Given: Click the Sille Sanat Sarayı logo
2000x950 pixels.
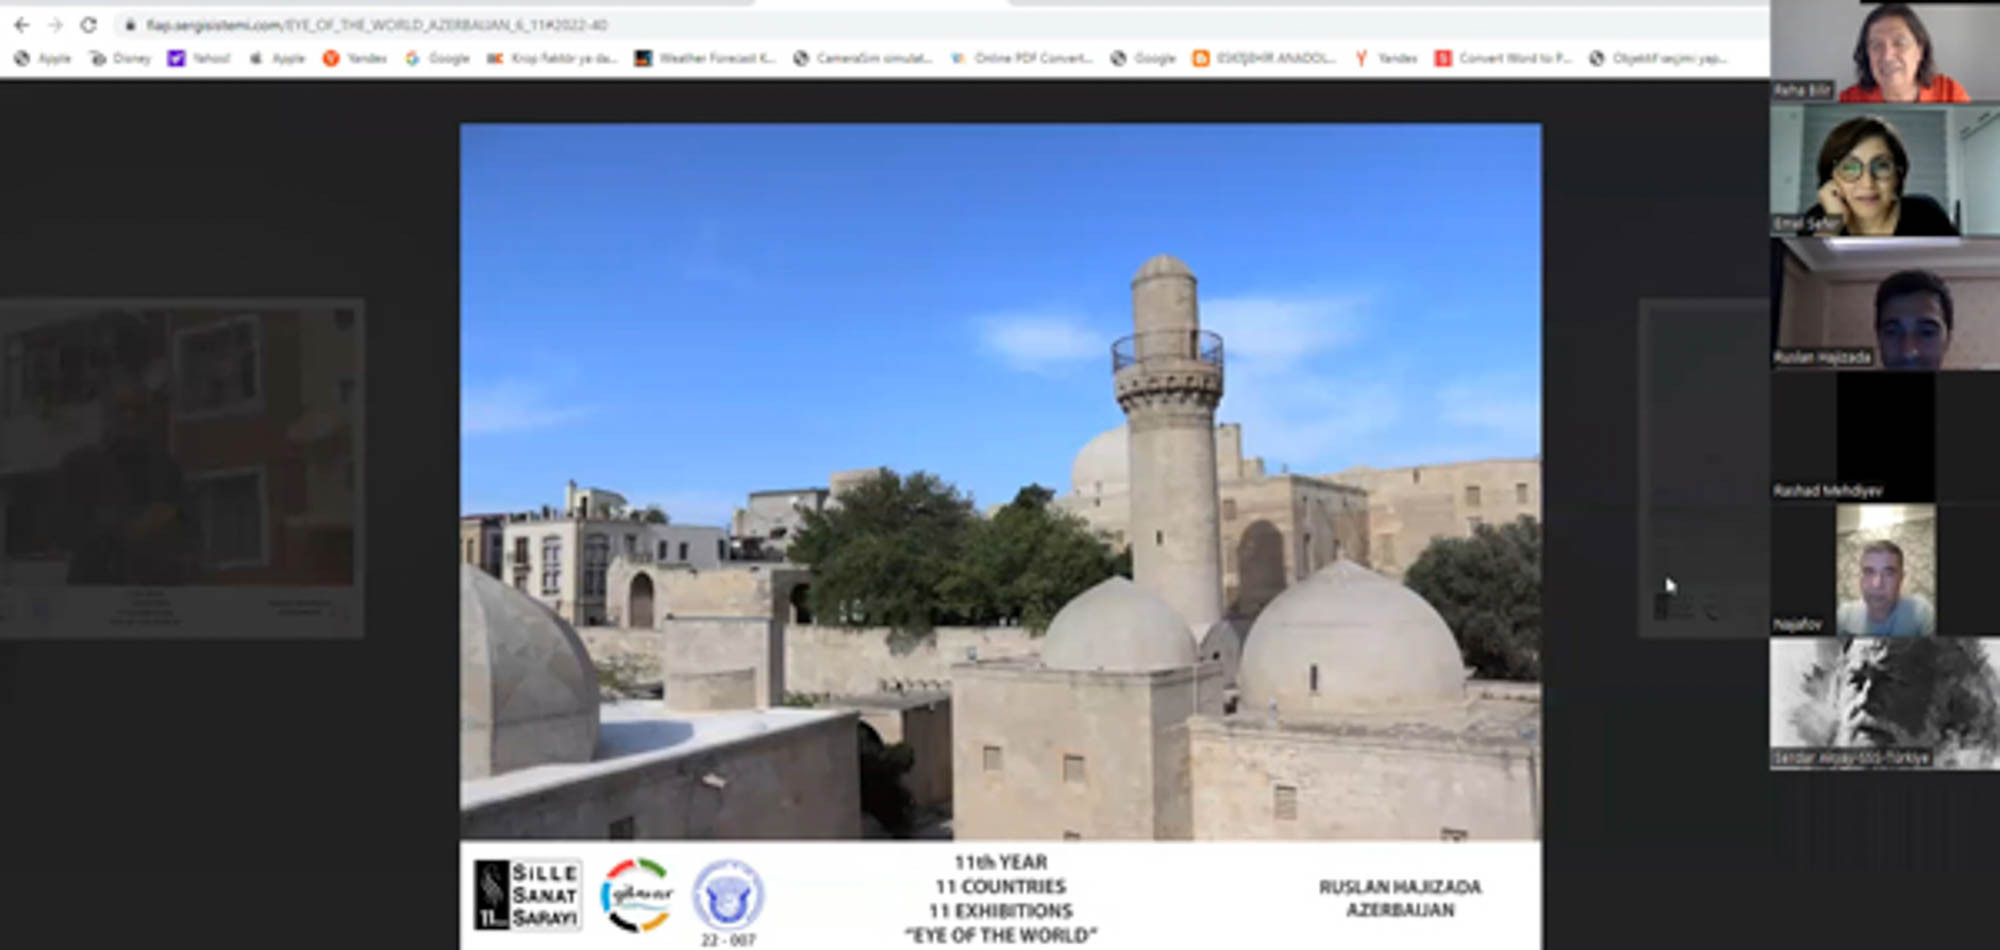Looking at the screenshot, I should [527, 894].
